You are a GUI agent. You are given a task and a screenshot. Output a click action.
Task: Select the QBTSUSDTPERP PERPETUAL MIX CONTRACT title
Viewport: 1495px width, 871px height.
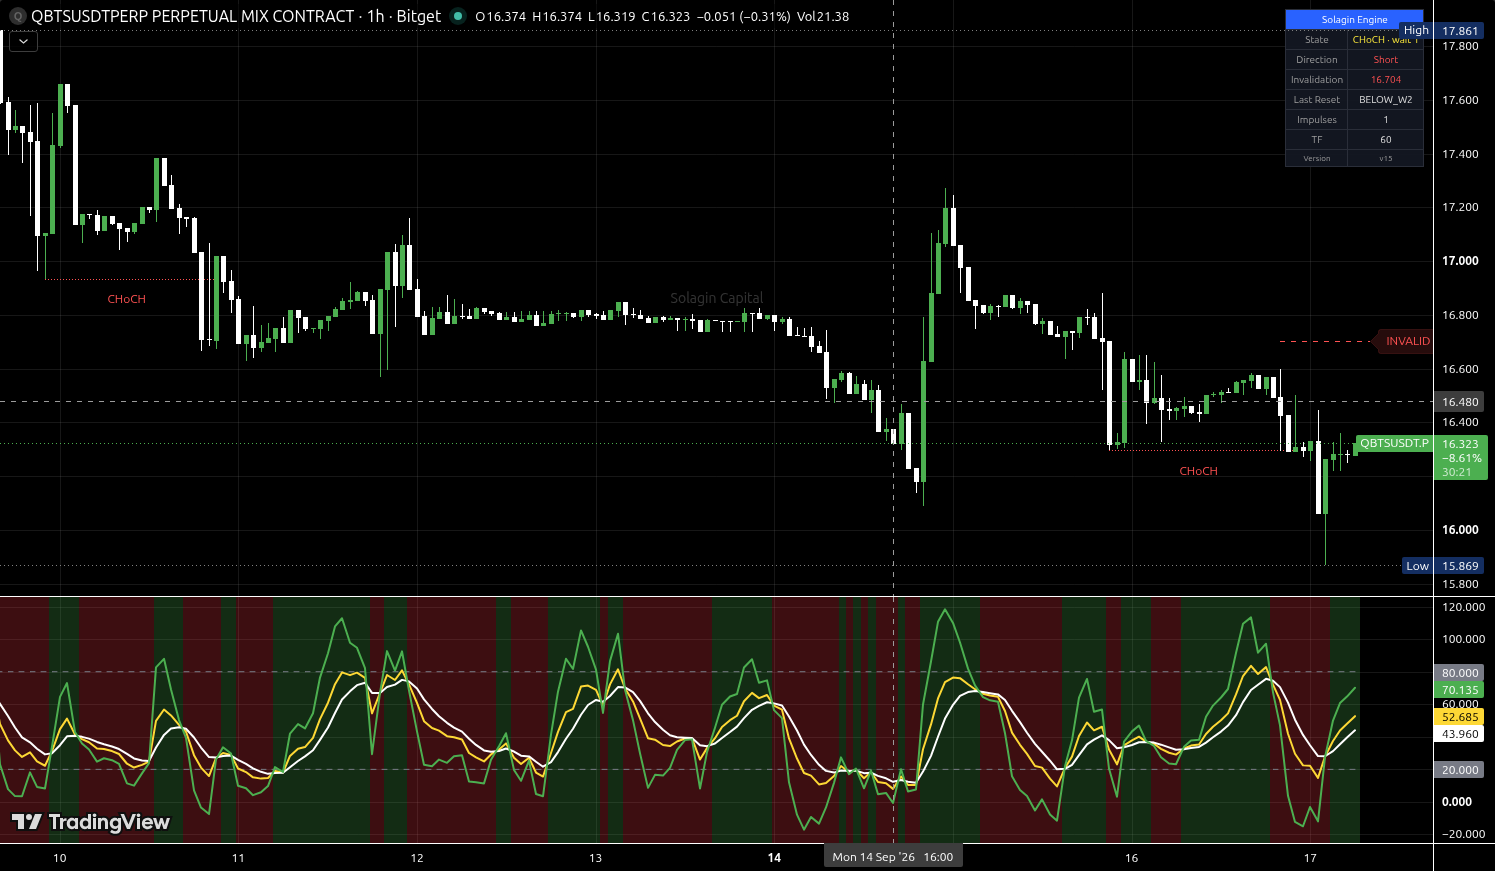193,16
